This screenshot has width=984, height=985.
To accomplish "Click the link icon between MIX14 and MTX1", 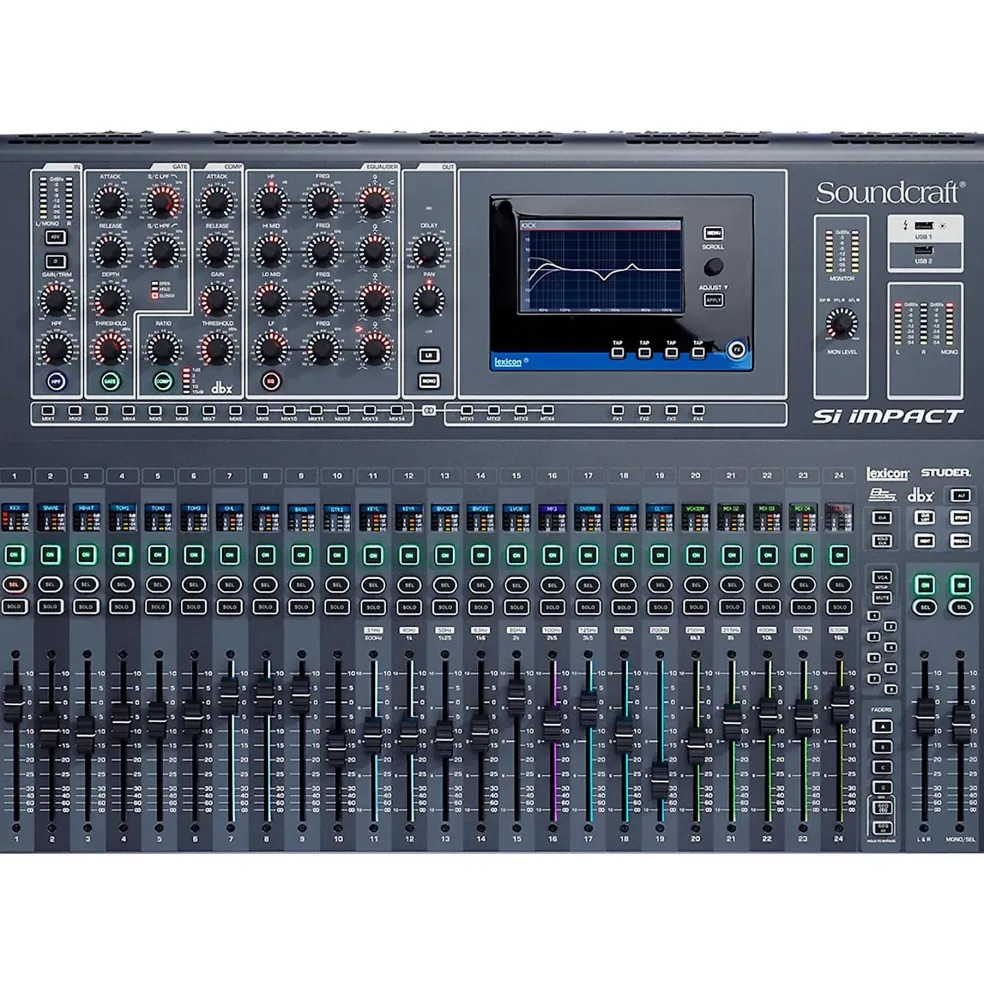I will (x=429, y=410).
